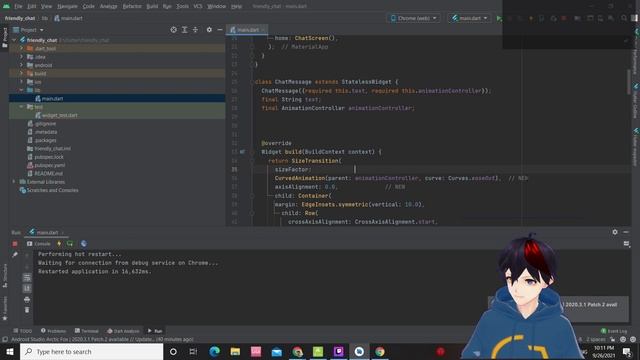Click the print icon in console sidebar
640x360 pixels.
27,299
